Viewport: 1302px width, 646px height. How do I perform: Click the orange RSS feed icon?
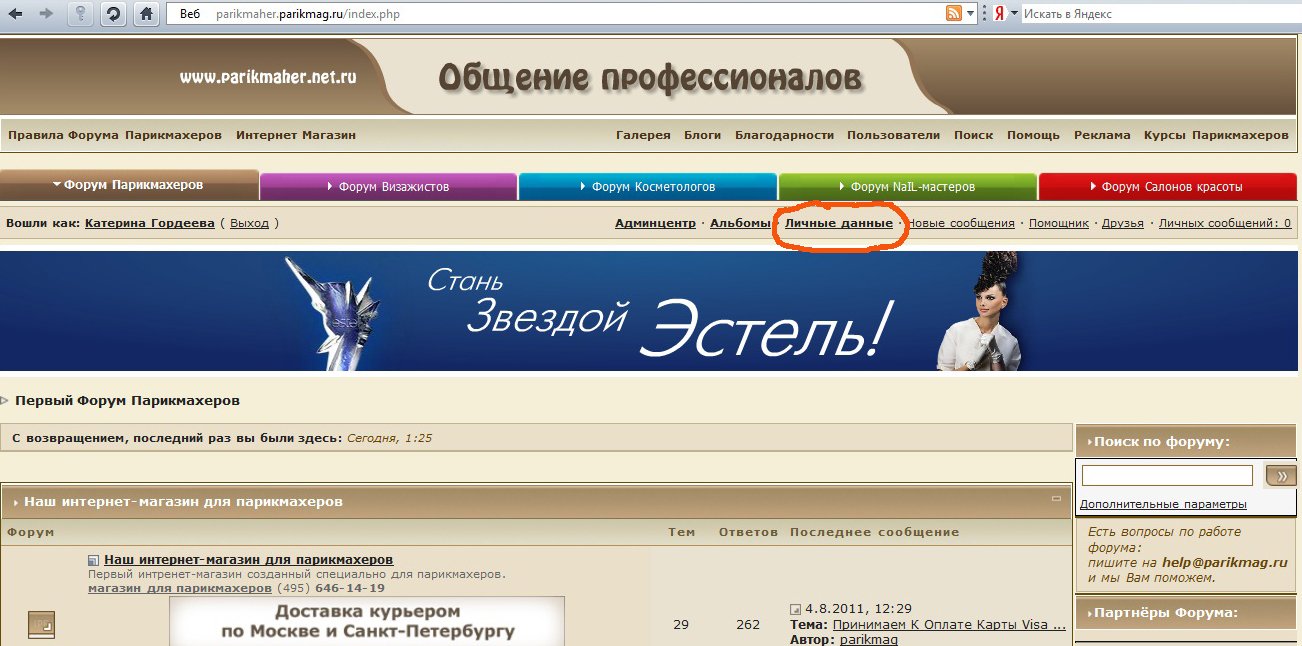click(954, 14)
